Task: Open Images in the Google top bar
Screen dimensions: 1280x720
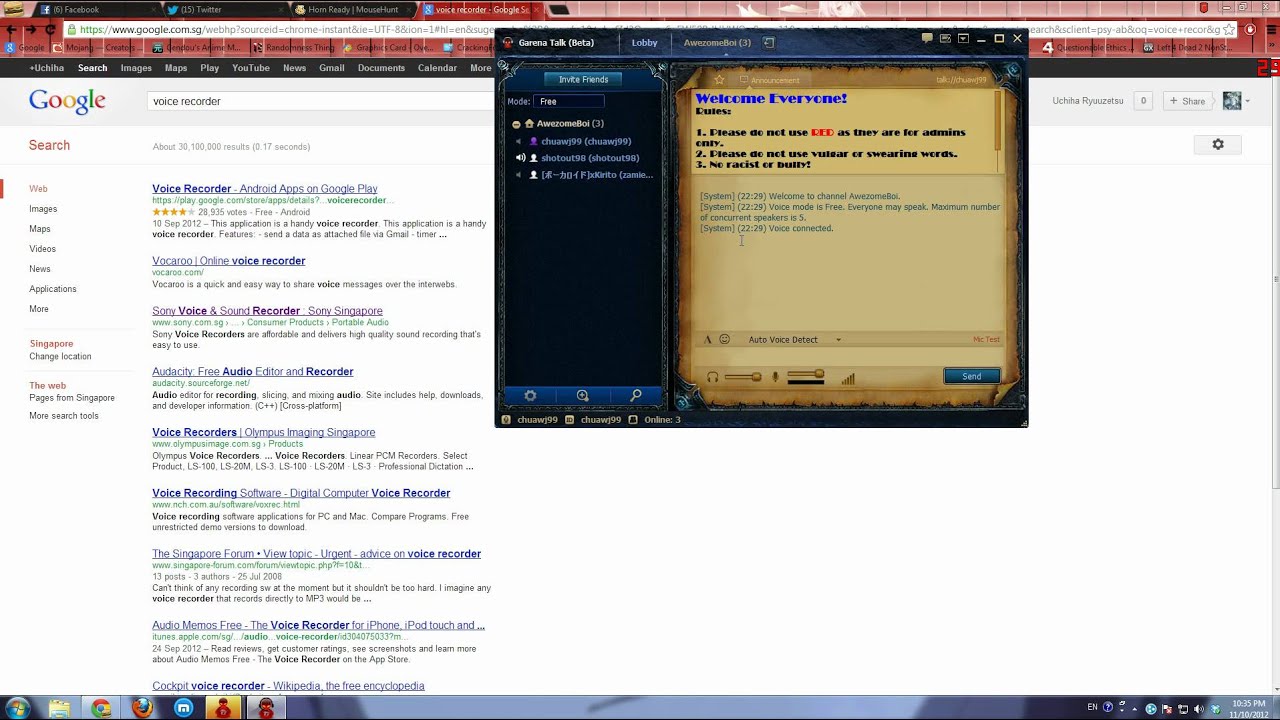Action: (x=136, y=68)
